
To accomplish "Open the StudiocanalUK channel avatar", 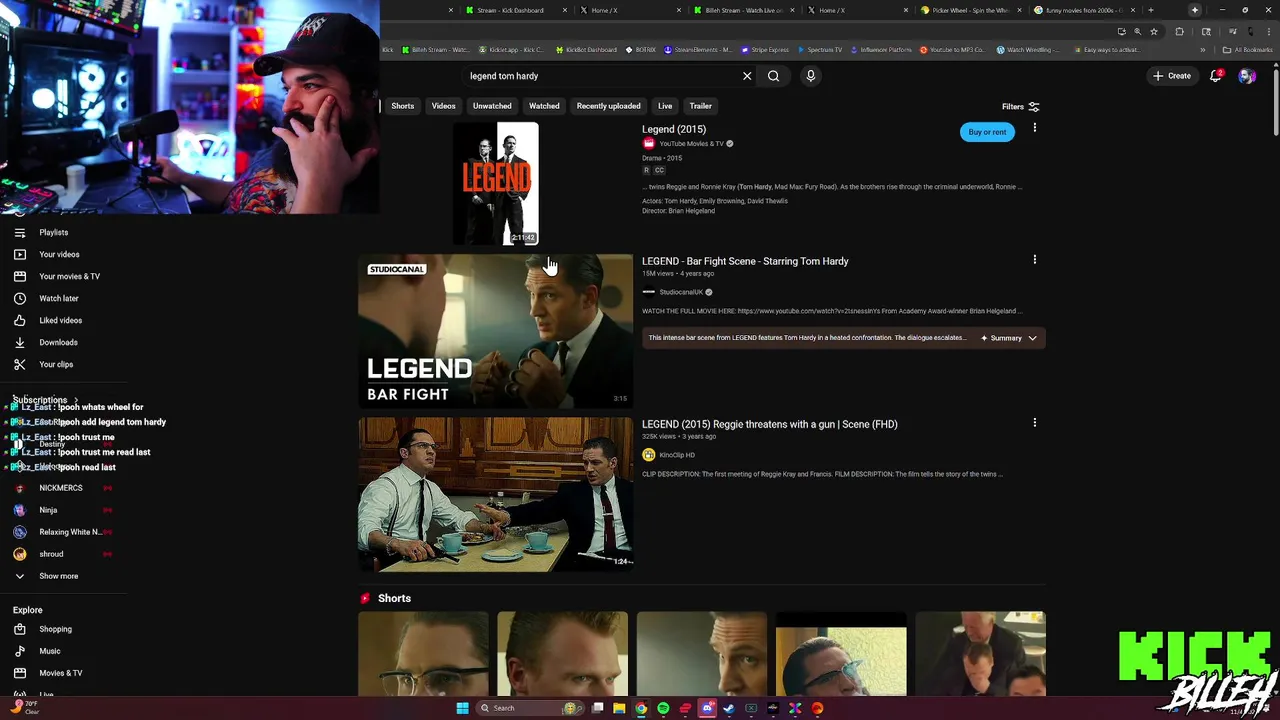I will [x=649, y=292].
